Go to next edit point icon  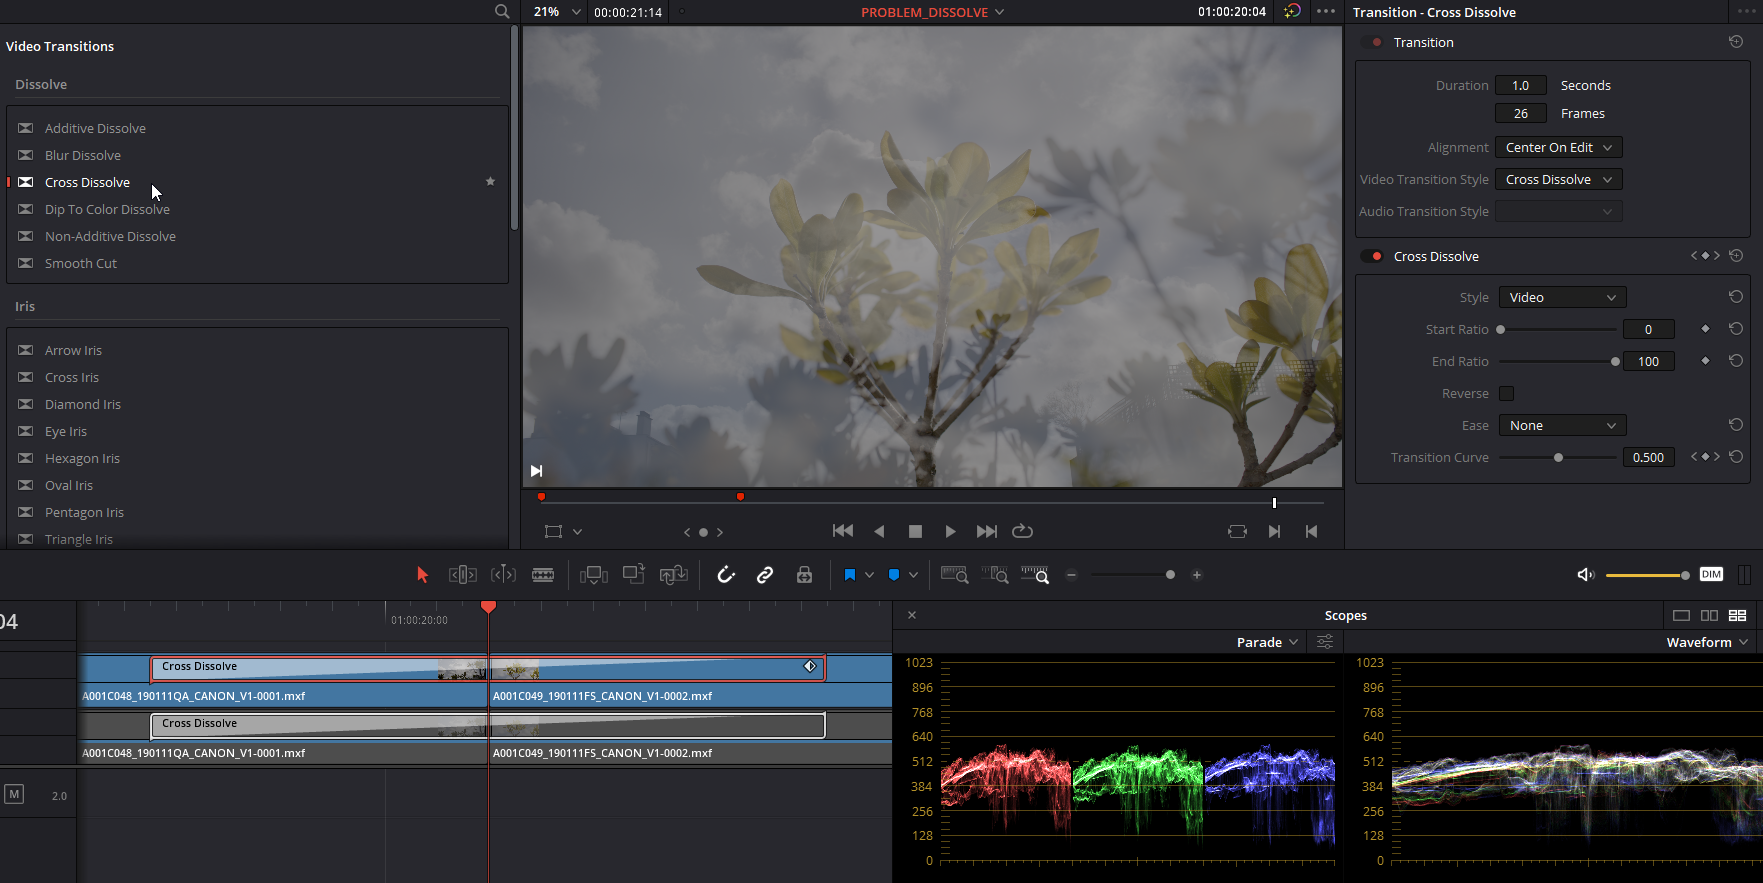pyautogui.click(x=1274, y=532)
